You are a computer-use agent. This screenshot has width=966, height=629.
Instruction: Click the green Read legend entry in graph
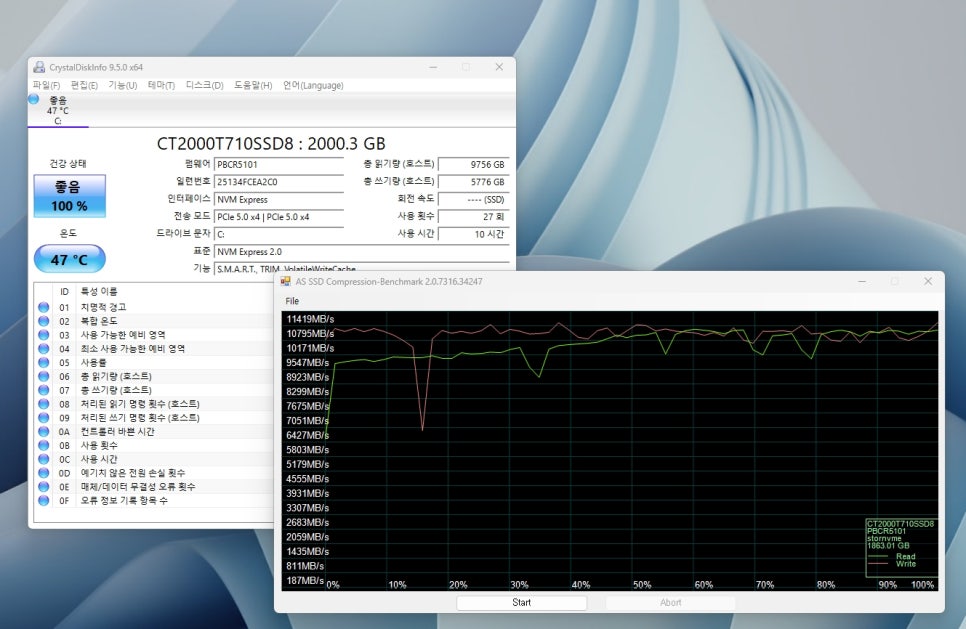[892, 556]
